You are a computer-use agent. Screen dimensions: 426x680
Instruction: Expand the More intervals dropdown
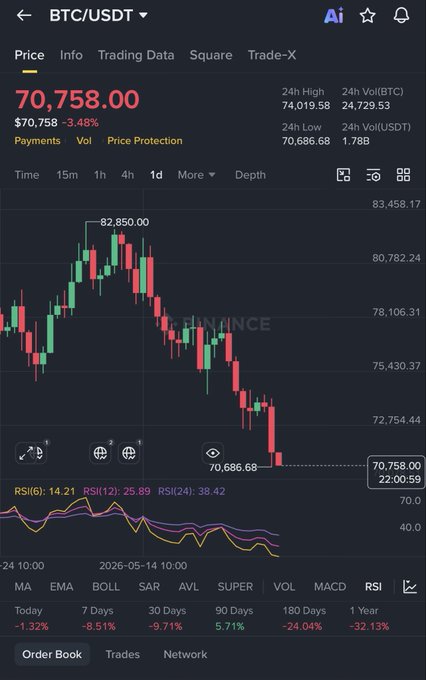point(196,175)
